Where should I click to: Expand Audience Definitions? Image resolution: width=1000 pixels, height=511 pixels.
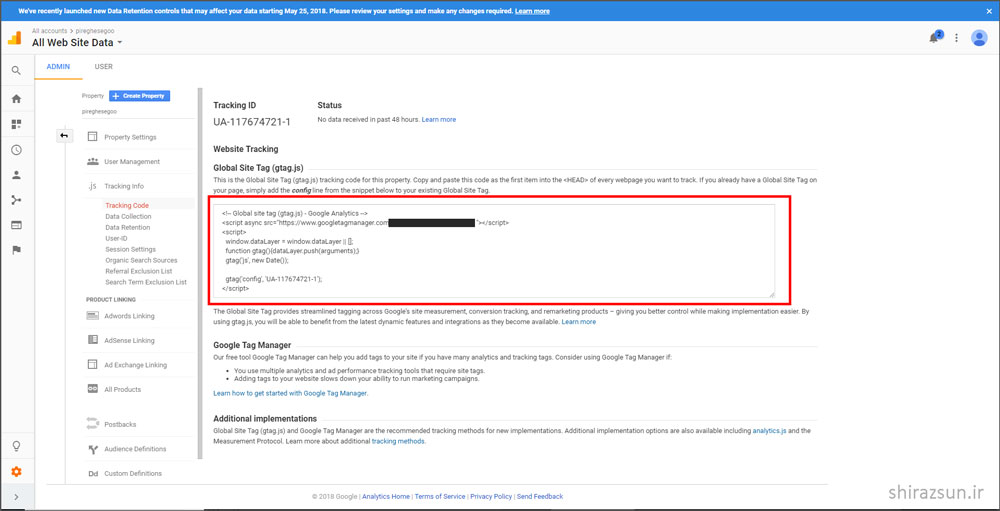[135, 449]
